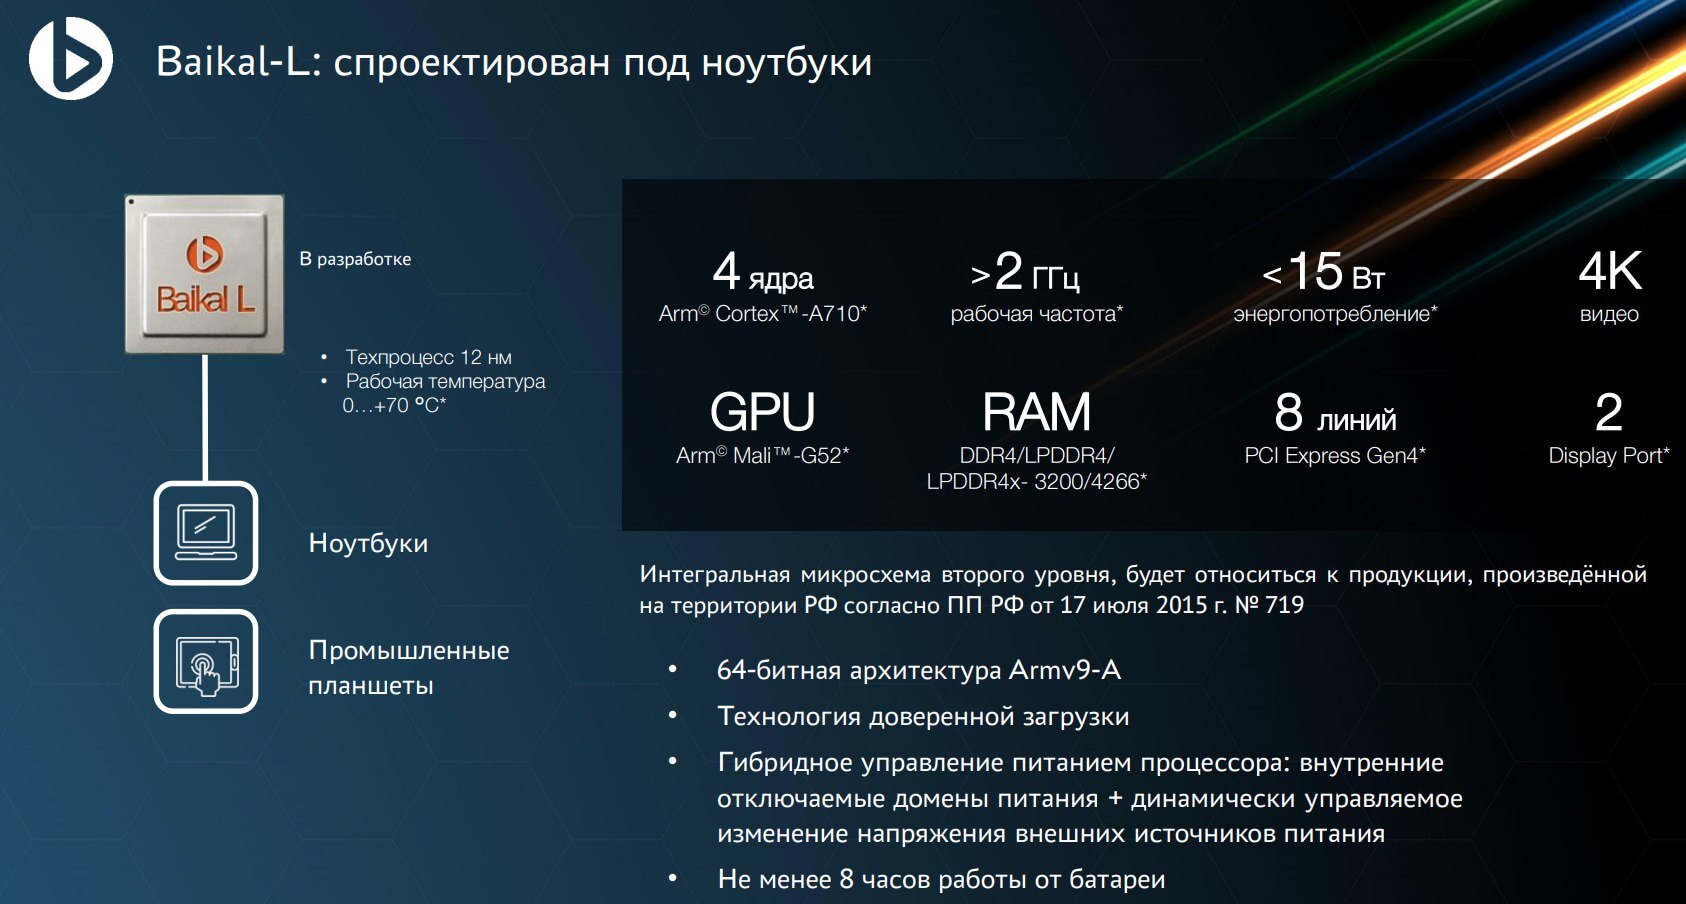Screen dimensions: 1686x904
Task: Click the 'GPU' spec heading
Action: (762, 412)
